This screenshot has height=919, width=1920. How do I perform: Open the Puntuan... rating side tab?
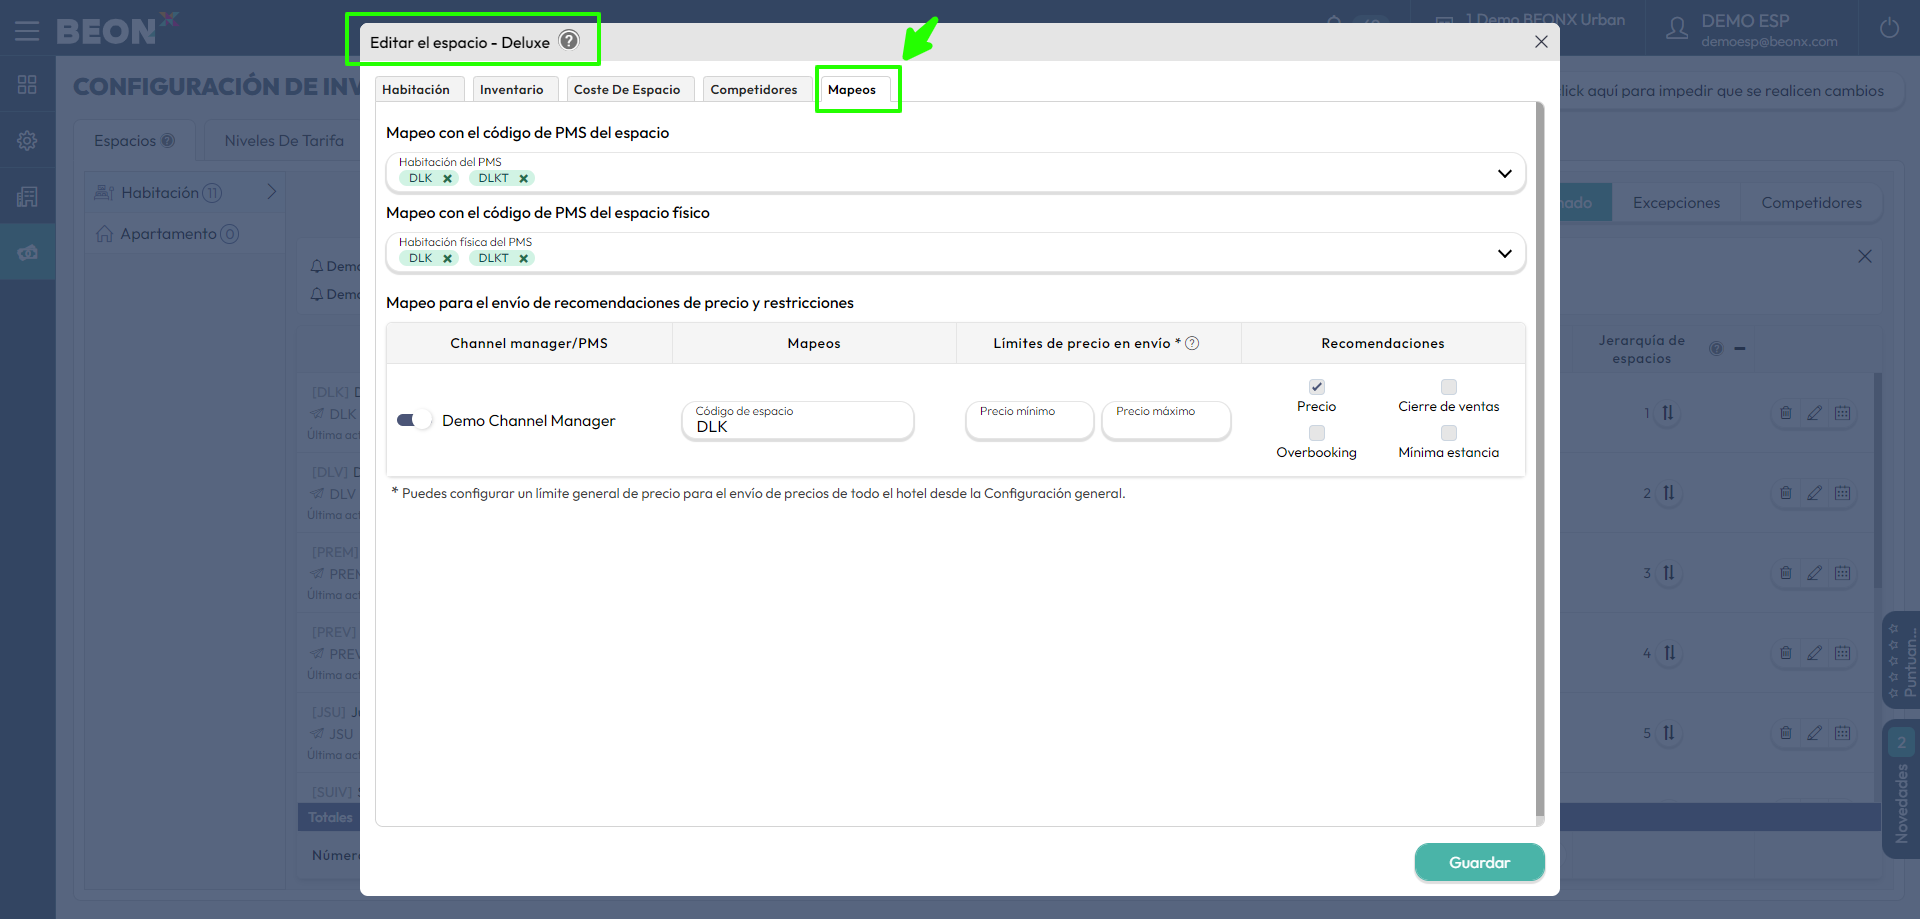1901,661
